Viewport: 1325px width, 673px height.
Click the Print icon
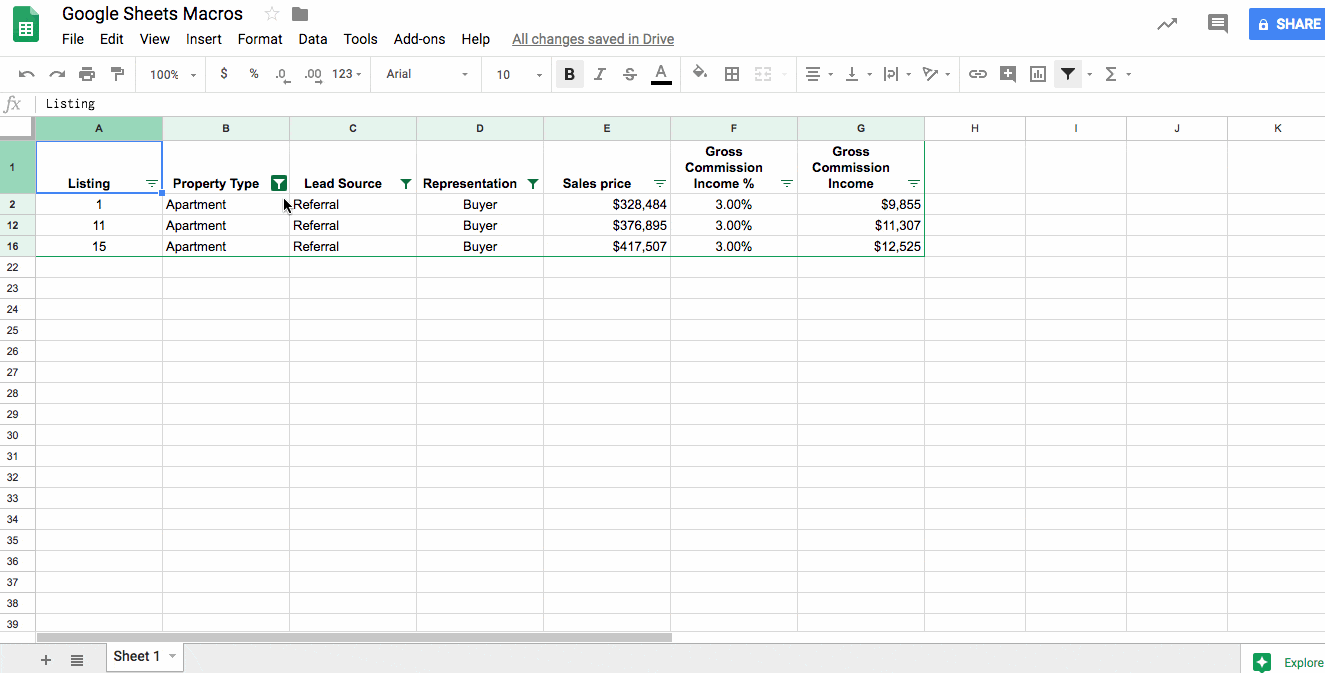click(87, 74)
